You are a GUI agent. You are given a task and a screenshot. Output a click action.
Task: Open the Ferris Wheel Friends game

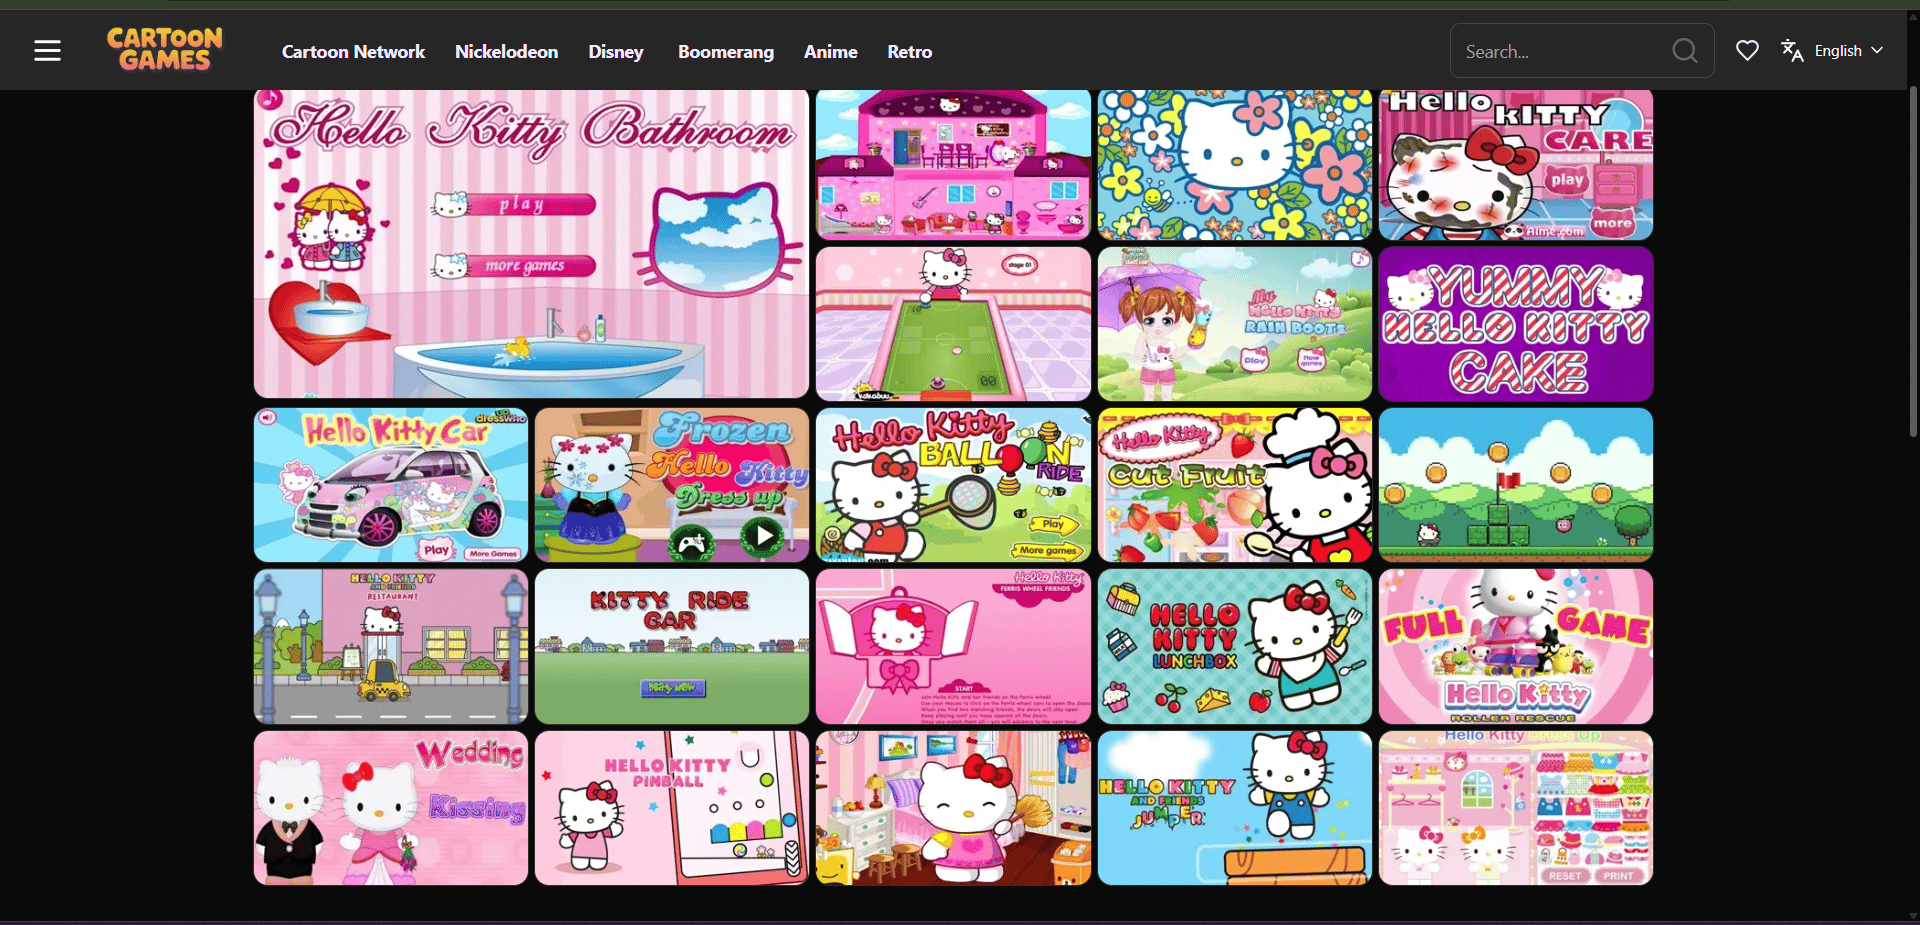[953, 647]
